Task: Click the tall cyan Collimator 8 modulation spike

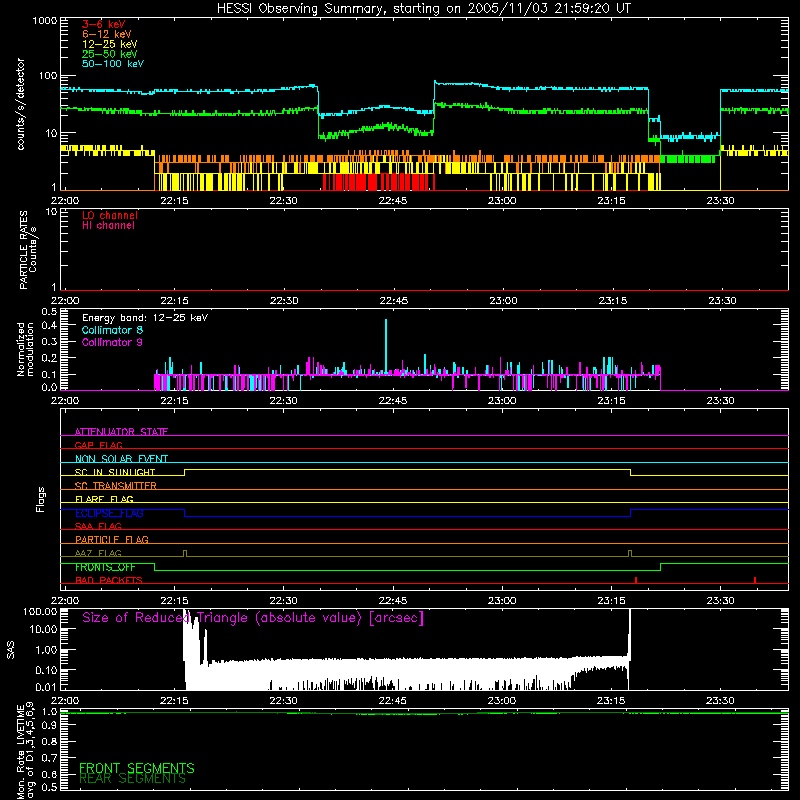Action: (386, 346)
